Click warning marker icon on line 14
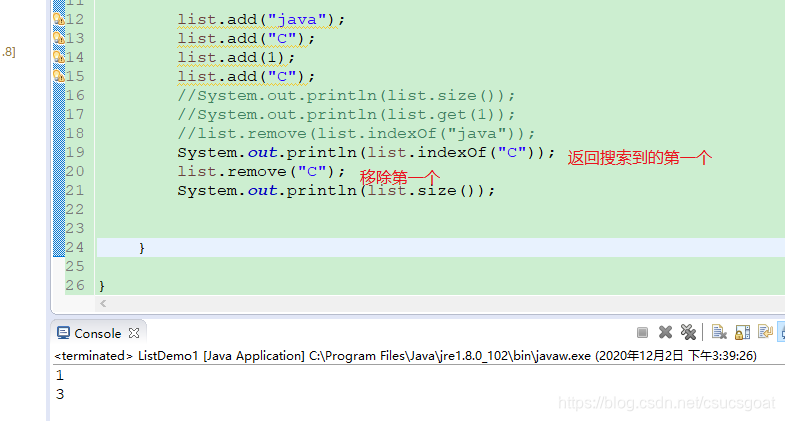The width and height of the screenshot is (785, 421). click(59, 58)
